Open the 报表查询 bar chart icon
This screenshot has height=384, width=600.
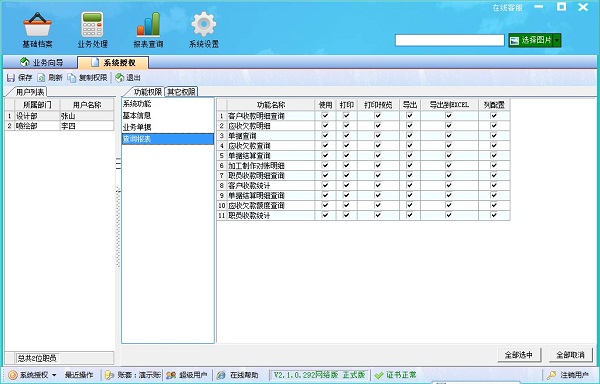tap(148, 24)
